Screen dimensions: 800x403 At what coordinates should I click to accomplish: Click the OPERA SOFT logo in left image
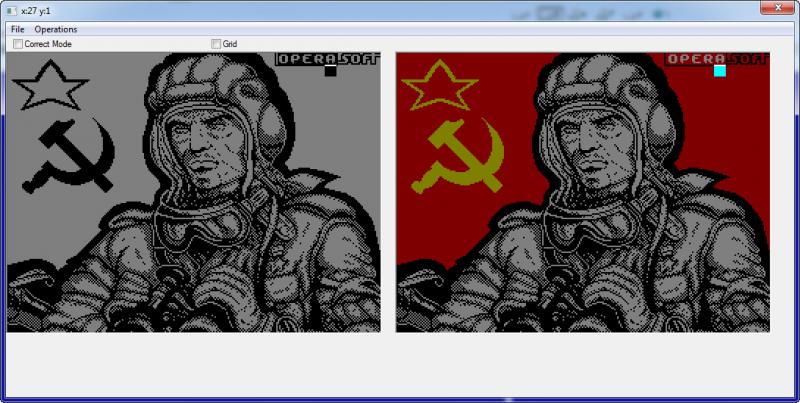pos(327,58)
